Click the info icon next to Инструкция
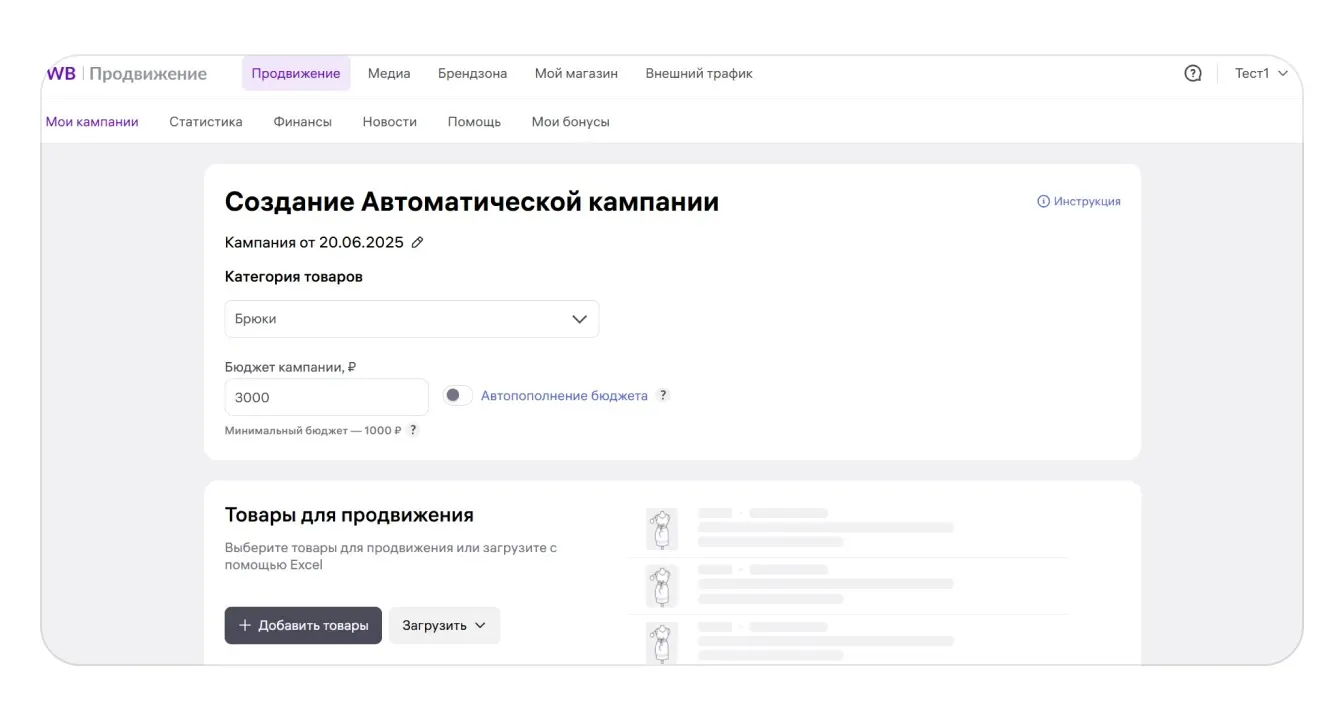 1044,201
